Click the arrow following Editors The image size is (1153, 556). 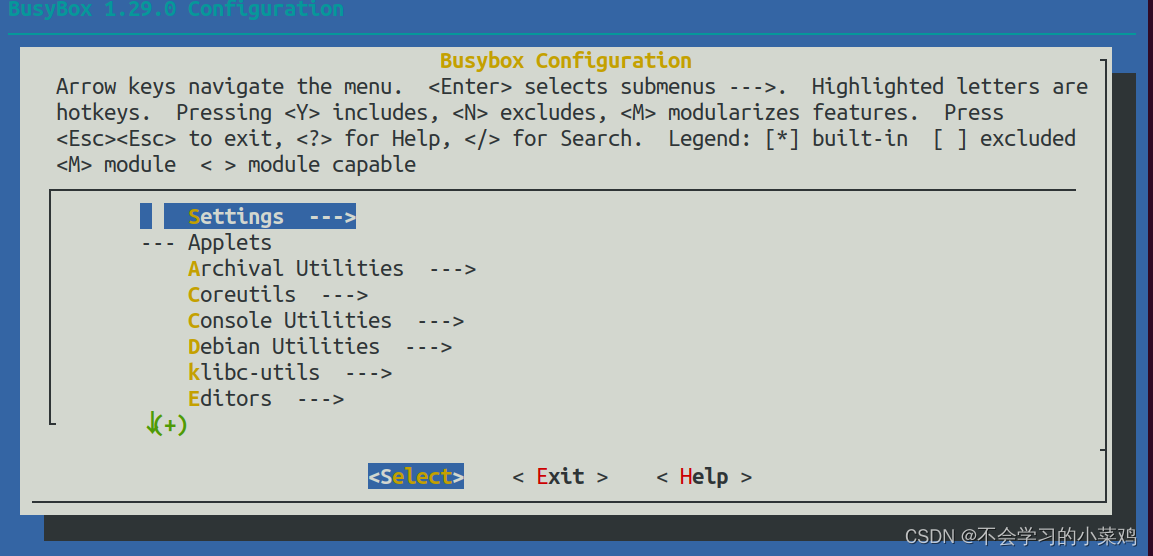pyautogui.click(x=320, y=399)
